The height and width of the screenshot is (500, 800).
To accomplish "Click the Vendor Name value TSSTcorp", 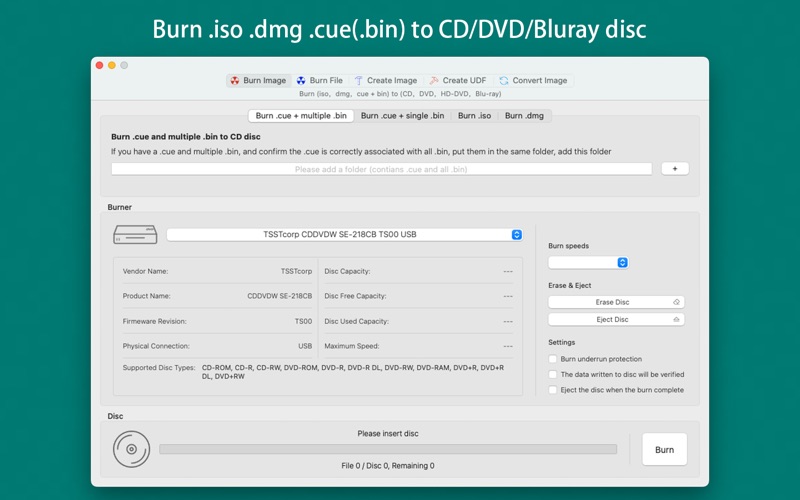I will coord(296,271).
